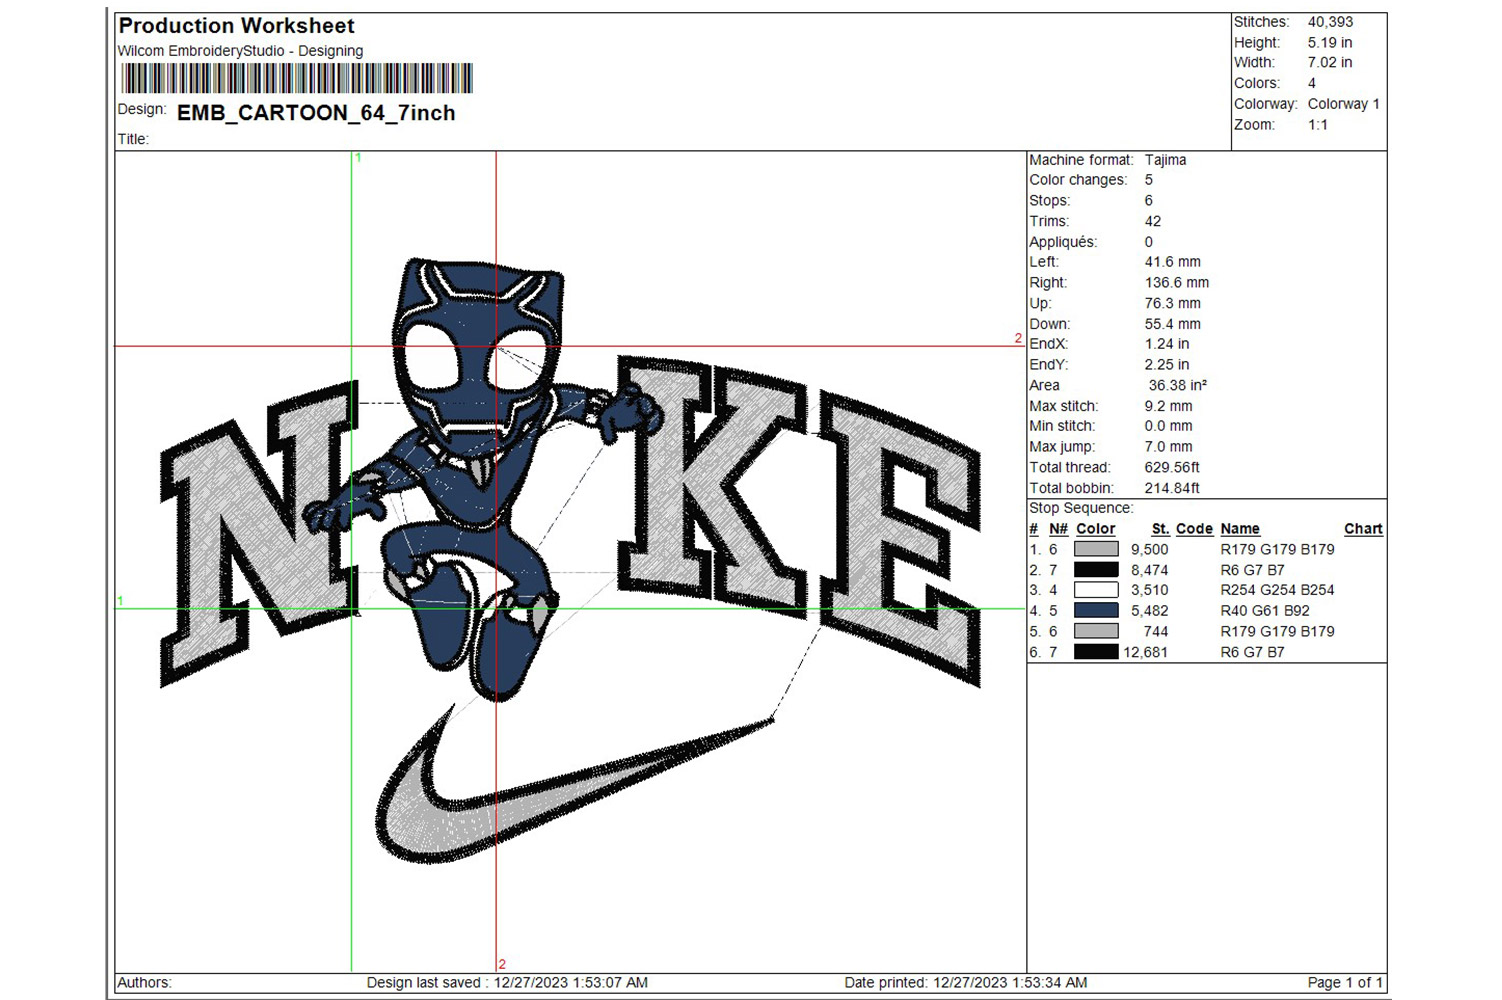Click the black swatch in stop 2
1502x1000 pixels.
coord(1095,570)
